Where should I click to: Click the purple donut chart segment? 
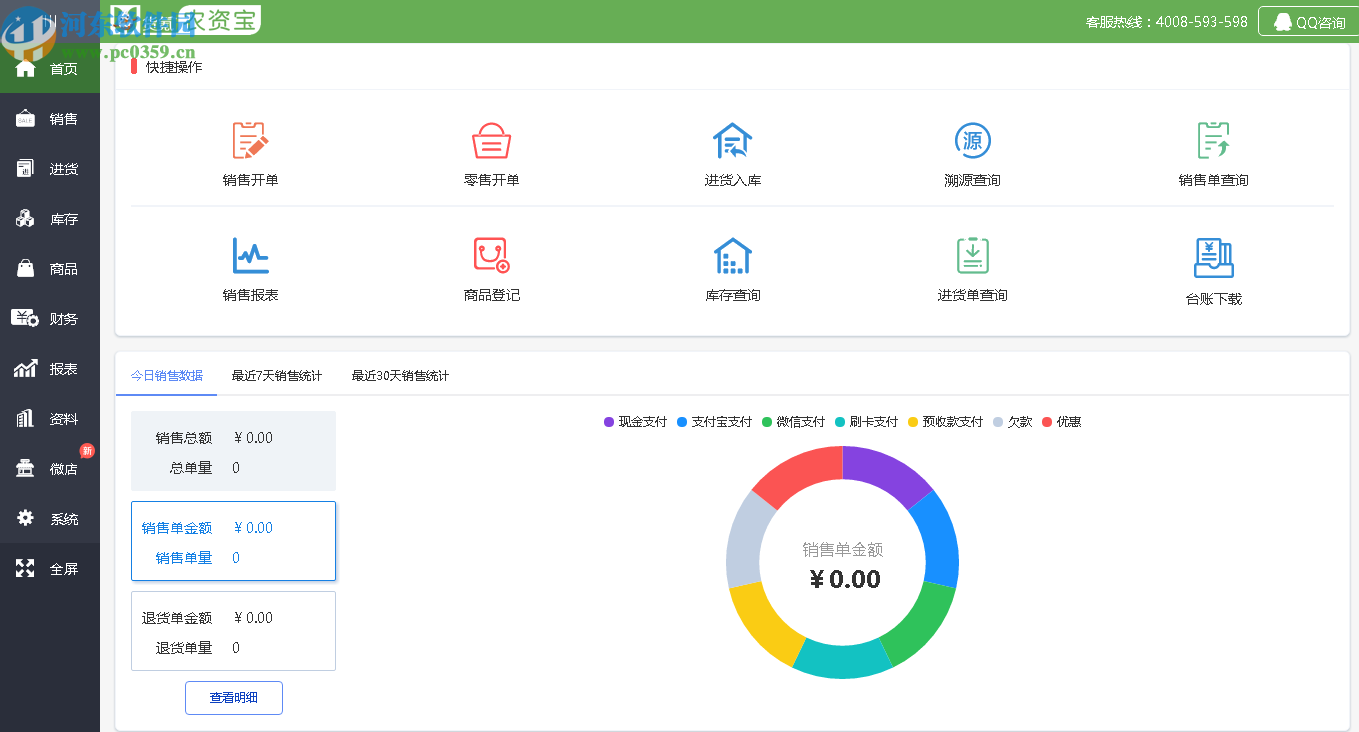click(886, 472)
